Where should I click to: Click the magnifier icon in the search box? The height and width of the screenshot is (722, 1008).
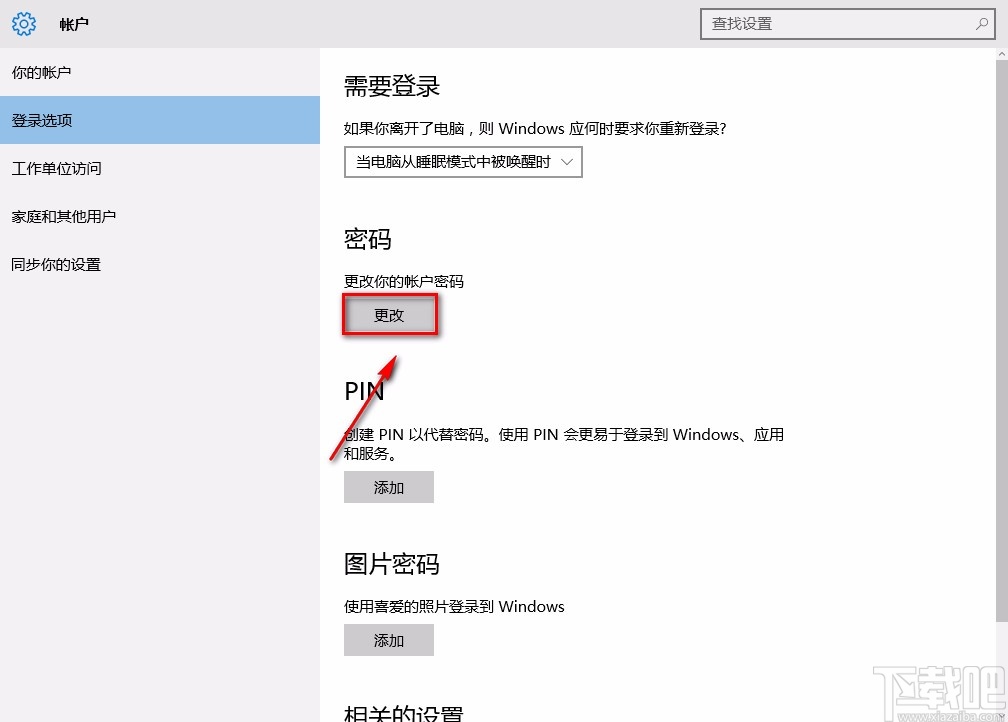pyautogui.click(x=982, y=23)
